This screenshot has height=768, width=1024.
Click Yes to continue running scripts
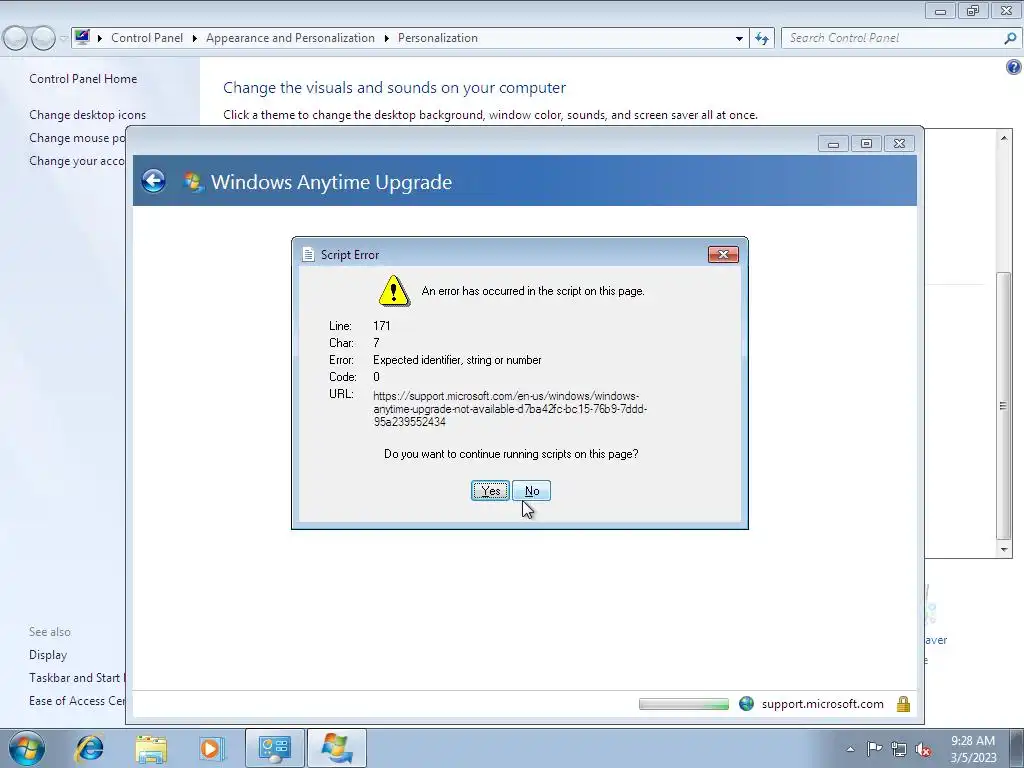[490, 490]
